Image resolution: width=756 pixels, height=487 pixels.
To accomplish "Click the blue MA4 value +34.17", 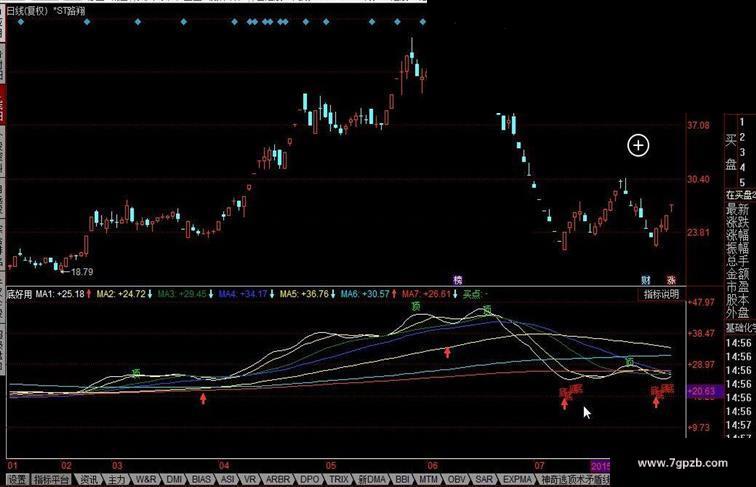I will [x=253, y=294].
